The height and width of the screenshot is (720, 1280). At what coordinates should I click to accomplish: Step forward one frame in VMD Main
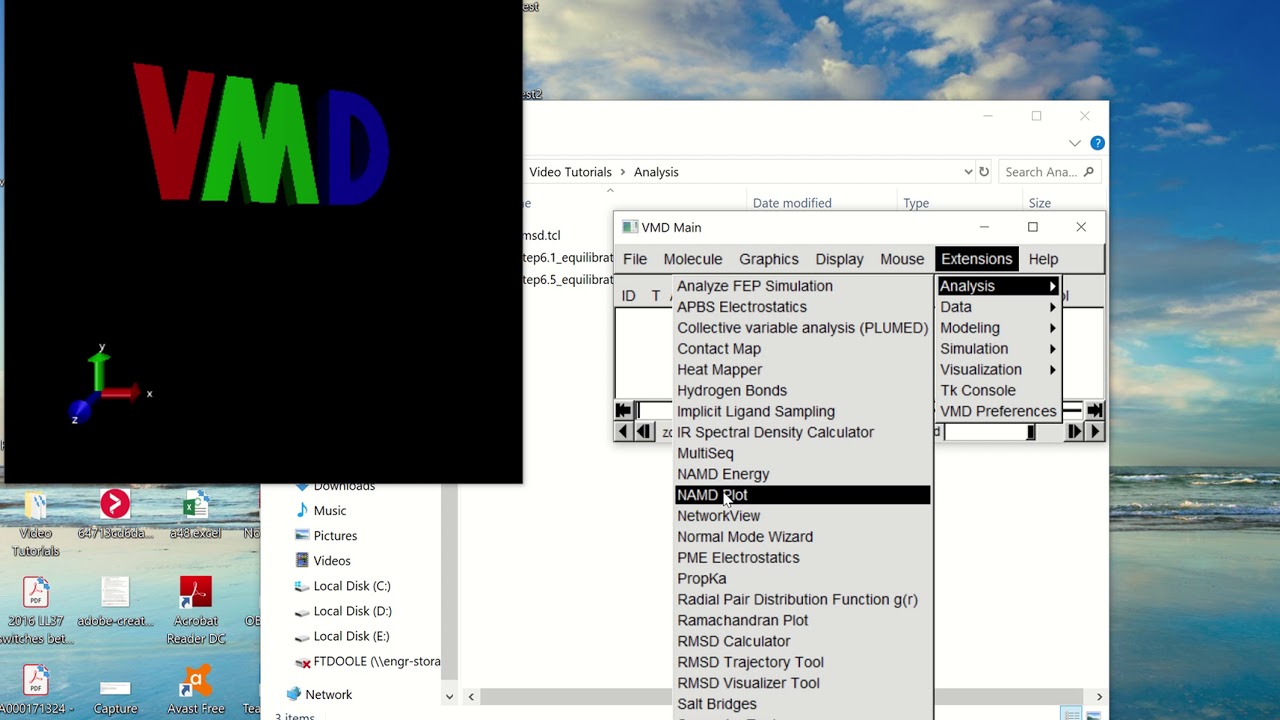tap(1074, 432)
